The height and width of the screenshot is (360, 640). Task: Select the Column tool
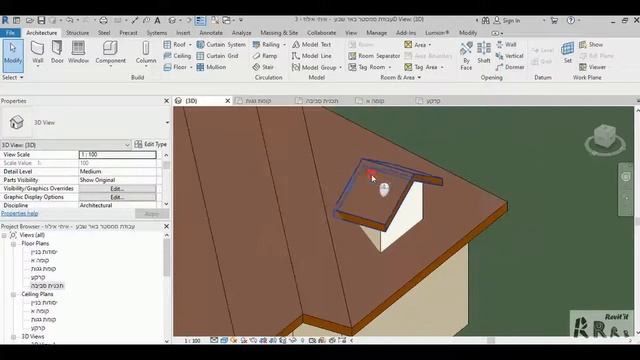(146, 52)
